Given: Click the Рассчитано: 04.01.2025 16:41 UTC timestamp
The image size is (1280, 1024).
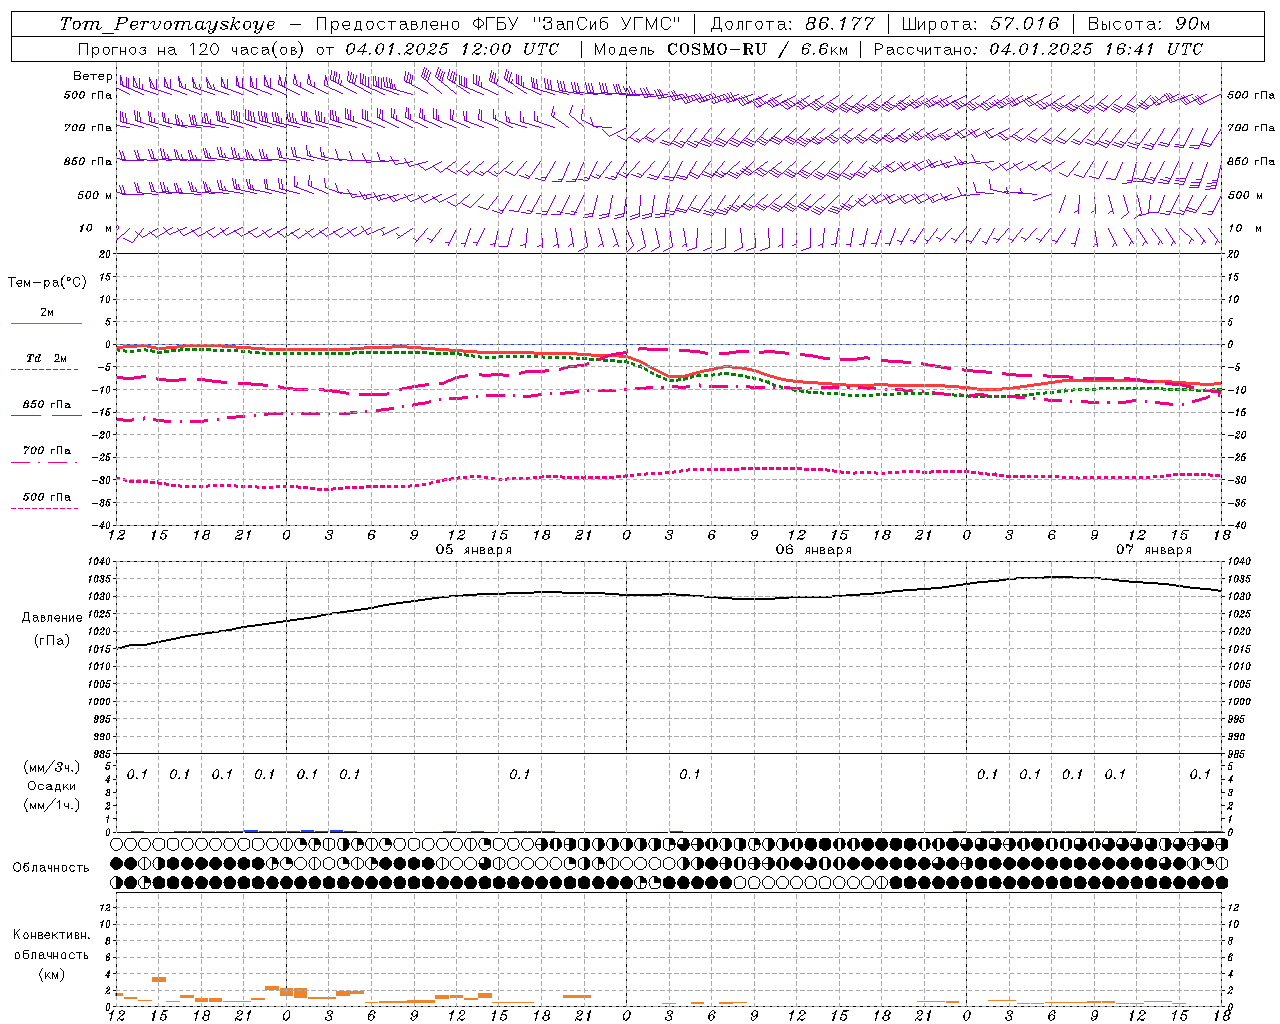Looking at the screenshot, I should point(1038,49).
